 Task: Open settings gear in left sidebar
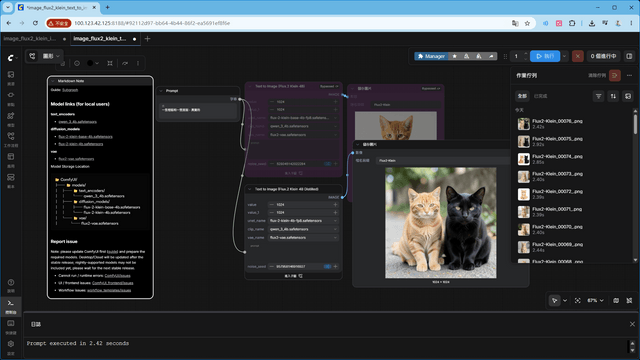click(11, 344)
